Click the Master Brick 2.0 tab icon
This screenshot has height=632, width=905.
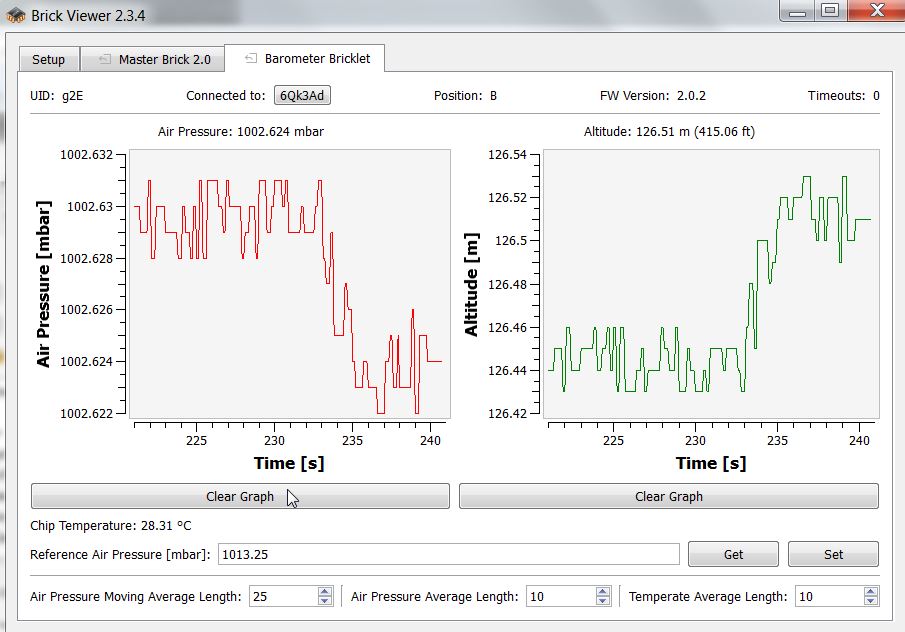pyautogui.click(x=104, y=60)
